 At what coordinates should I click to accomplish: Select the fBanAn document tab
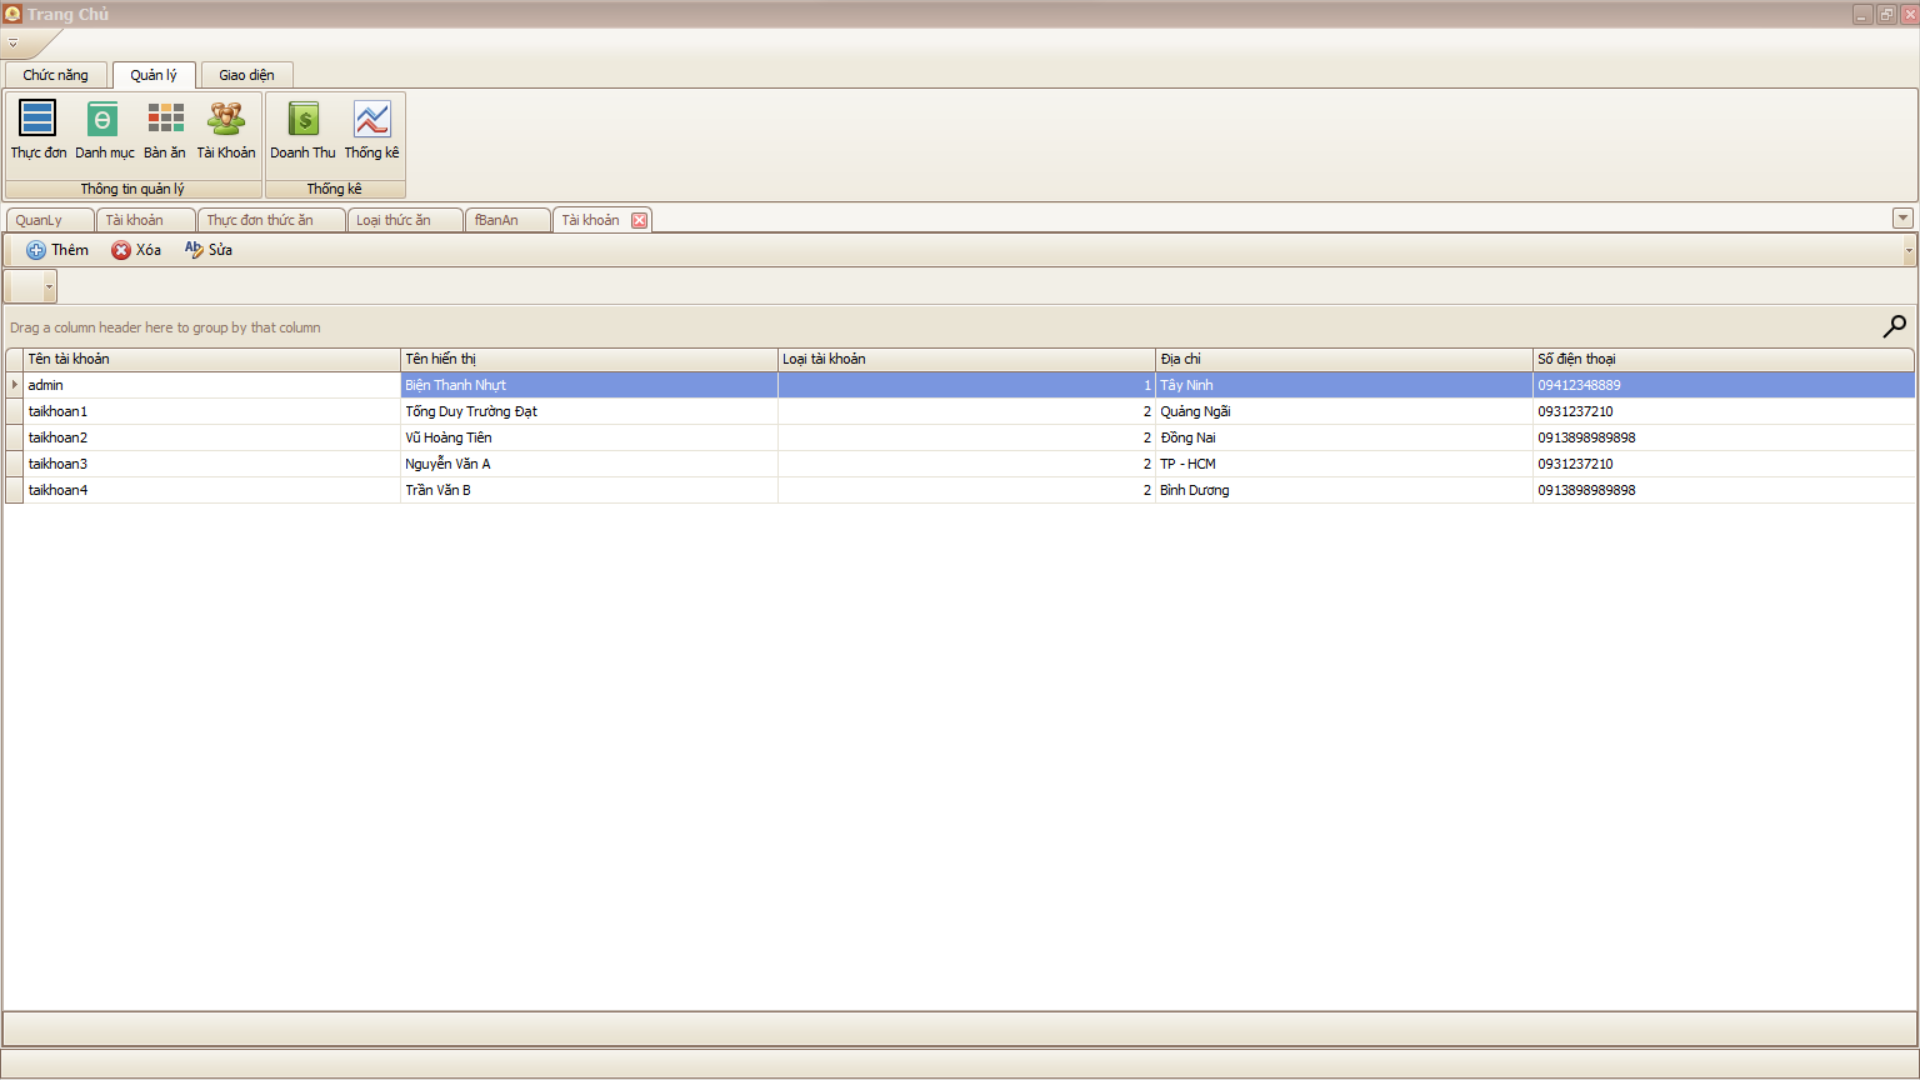[497, 220]
